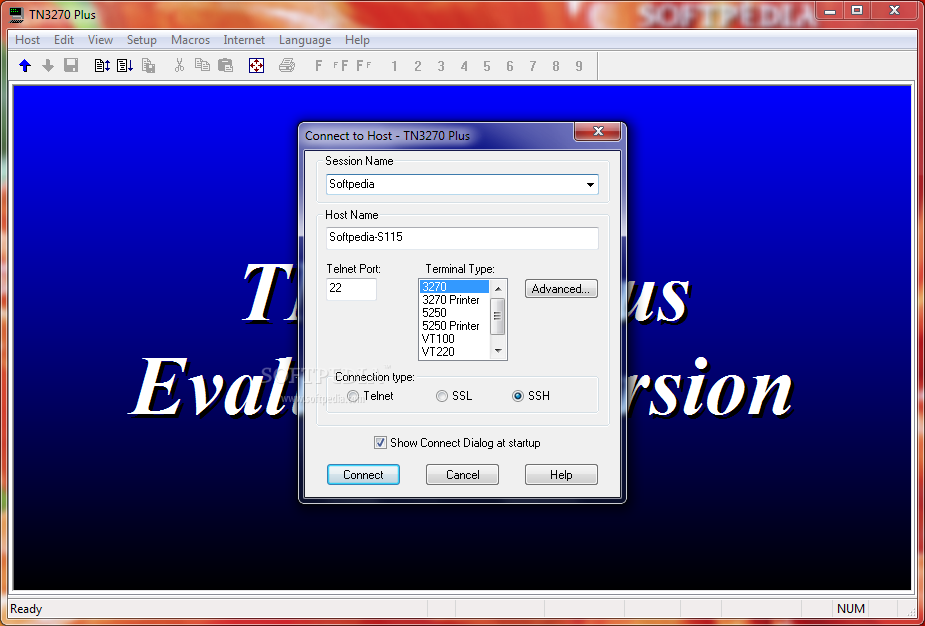The height and width of the screenshot is (626, 925).
Task: Click the gray down-arrow disconnect icon
Action: 48,65
